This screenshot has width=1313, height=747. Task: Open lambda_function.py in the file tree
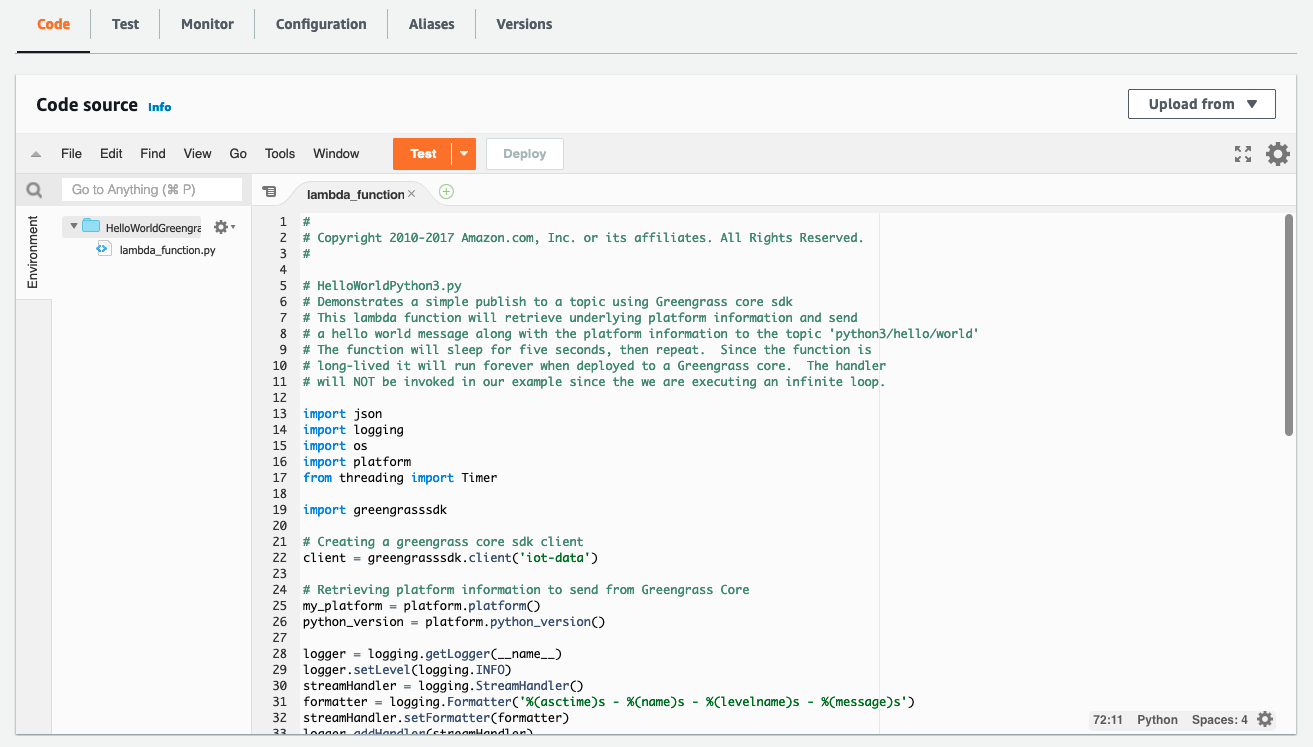click(x=167, y=250)
